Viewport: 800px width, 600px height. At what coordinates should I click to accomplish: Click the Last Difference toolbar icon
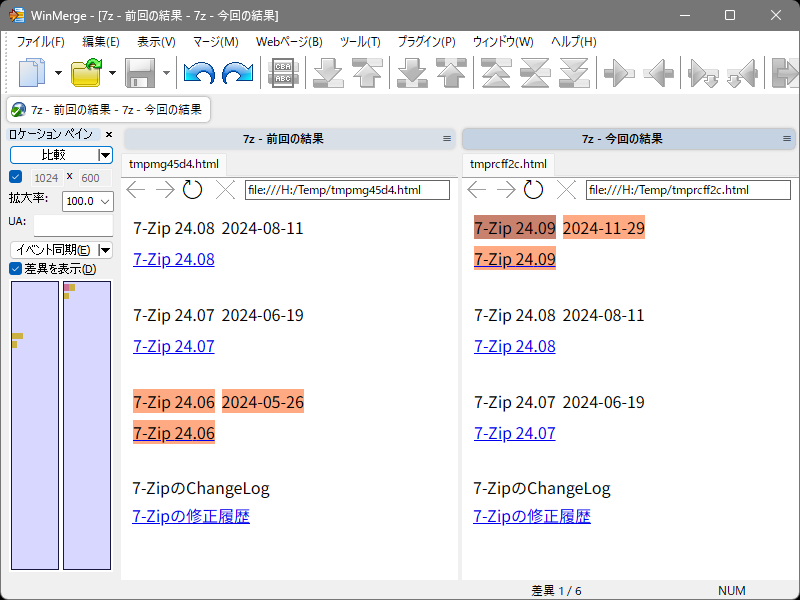[574, 72]
